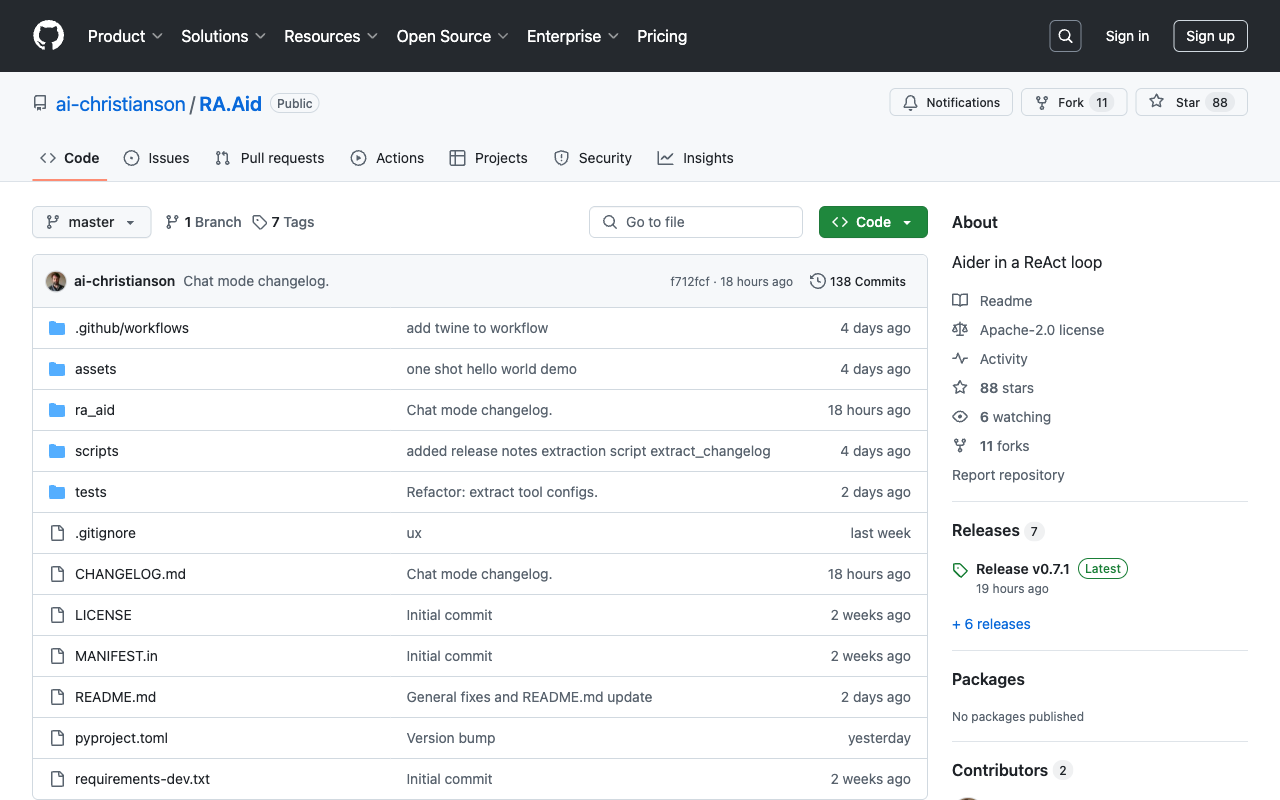Click the fork icon beside 11 forks
Image resolution: width=1280 pixels, height=800 pixels.
tap(960, 446)
